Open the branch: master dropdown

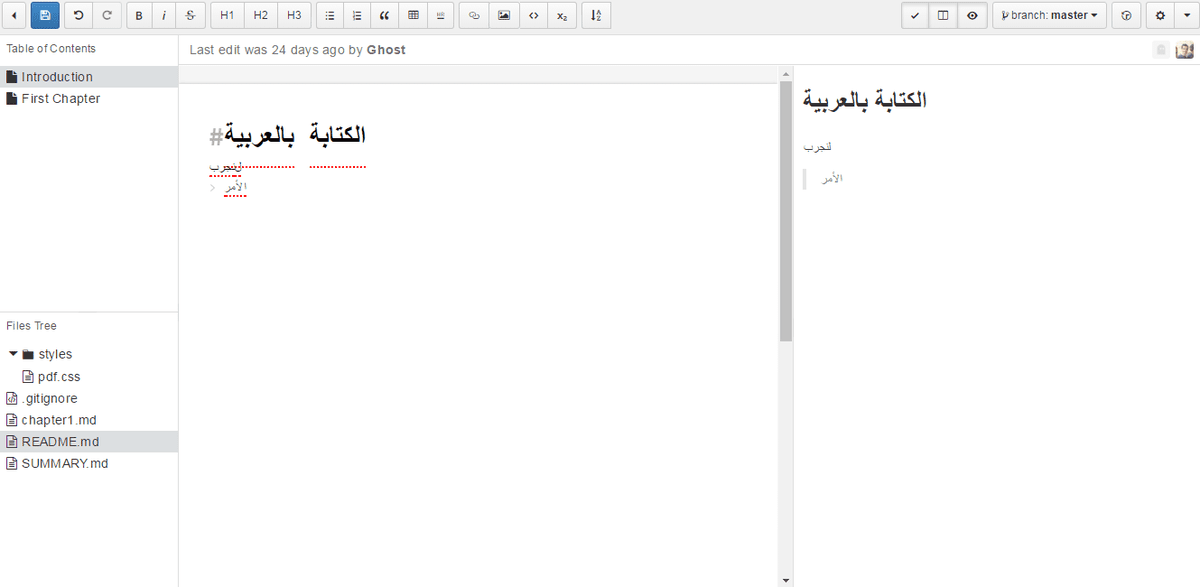(x=1048, y=15)
